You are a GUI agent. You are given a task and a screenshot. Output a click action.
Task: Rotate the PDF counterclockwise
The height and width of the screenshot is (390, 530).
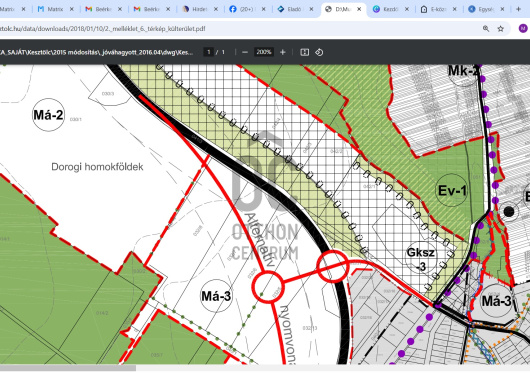pos(319,52)
